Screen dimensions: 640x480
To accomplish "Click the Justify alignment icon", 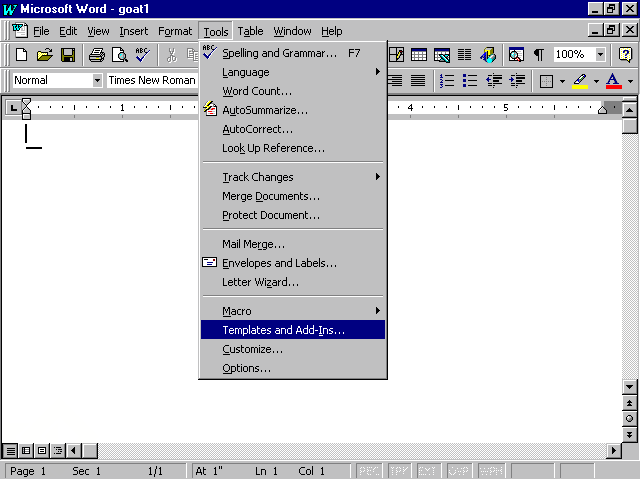I will point(418,80).
